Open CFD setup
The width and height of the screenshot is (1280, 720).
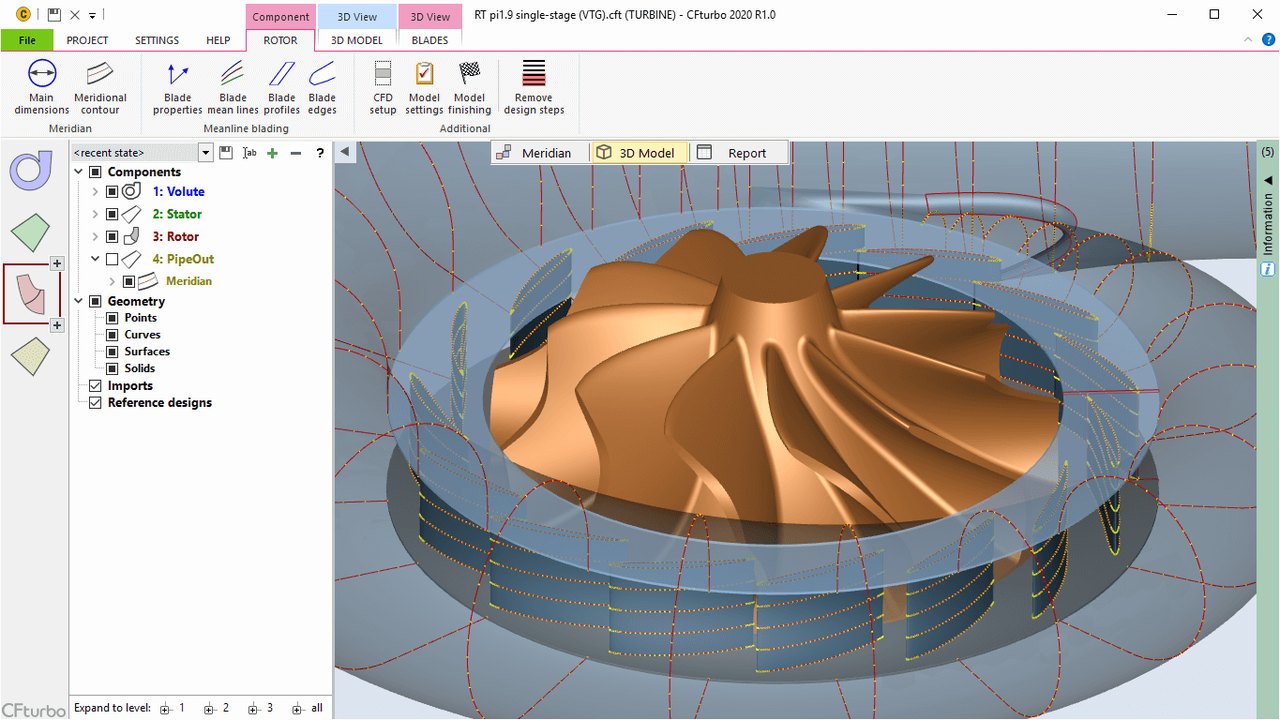click(x=383, y=87)
